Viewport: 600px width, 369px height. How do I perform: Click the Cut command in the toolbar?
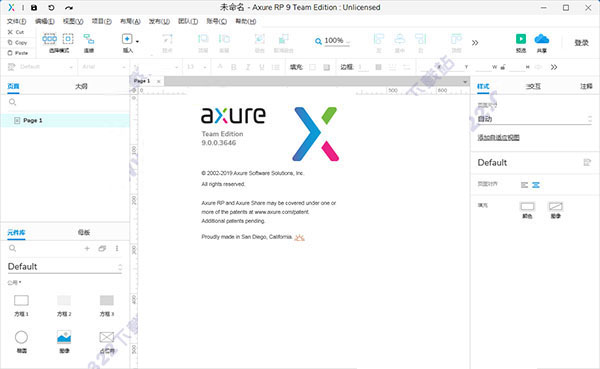(16, 32)
